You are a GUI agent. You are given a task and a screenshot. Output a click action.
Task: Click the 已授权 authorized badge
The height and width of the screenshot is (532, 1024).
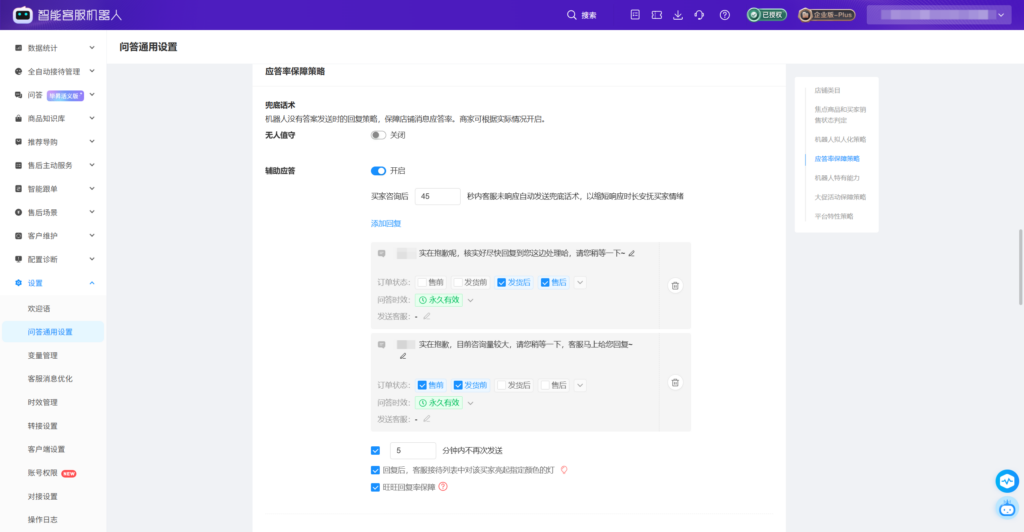[x=767, y=14]
